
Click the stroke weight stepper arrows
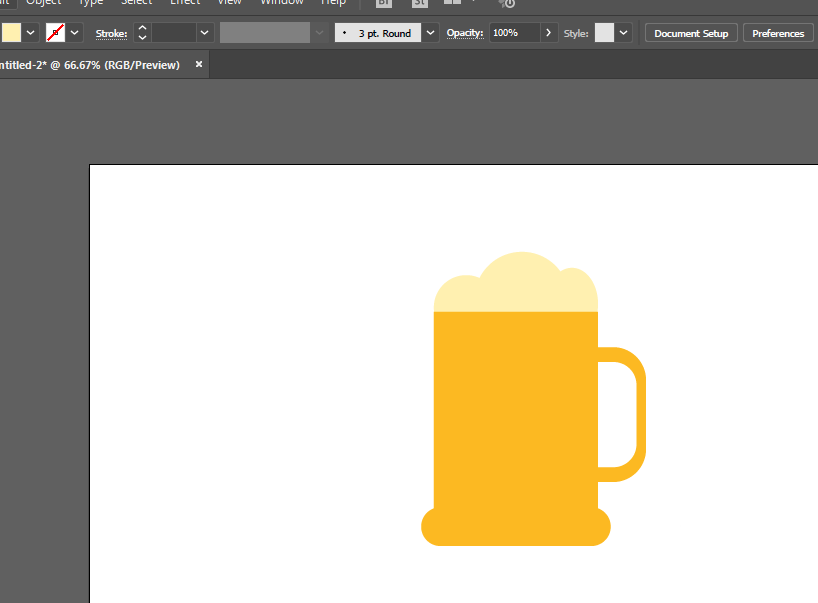(142, 33)
